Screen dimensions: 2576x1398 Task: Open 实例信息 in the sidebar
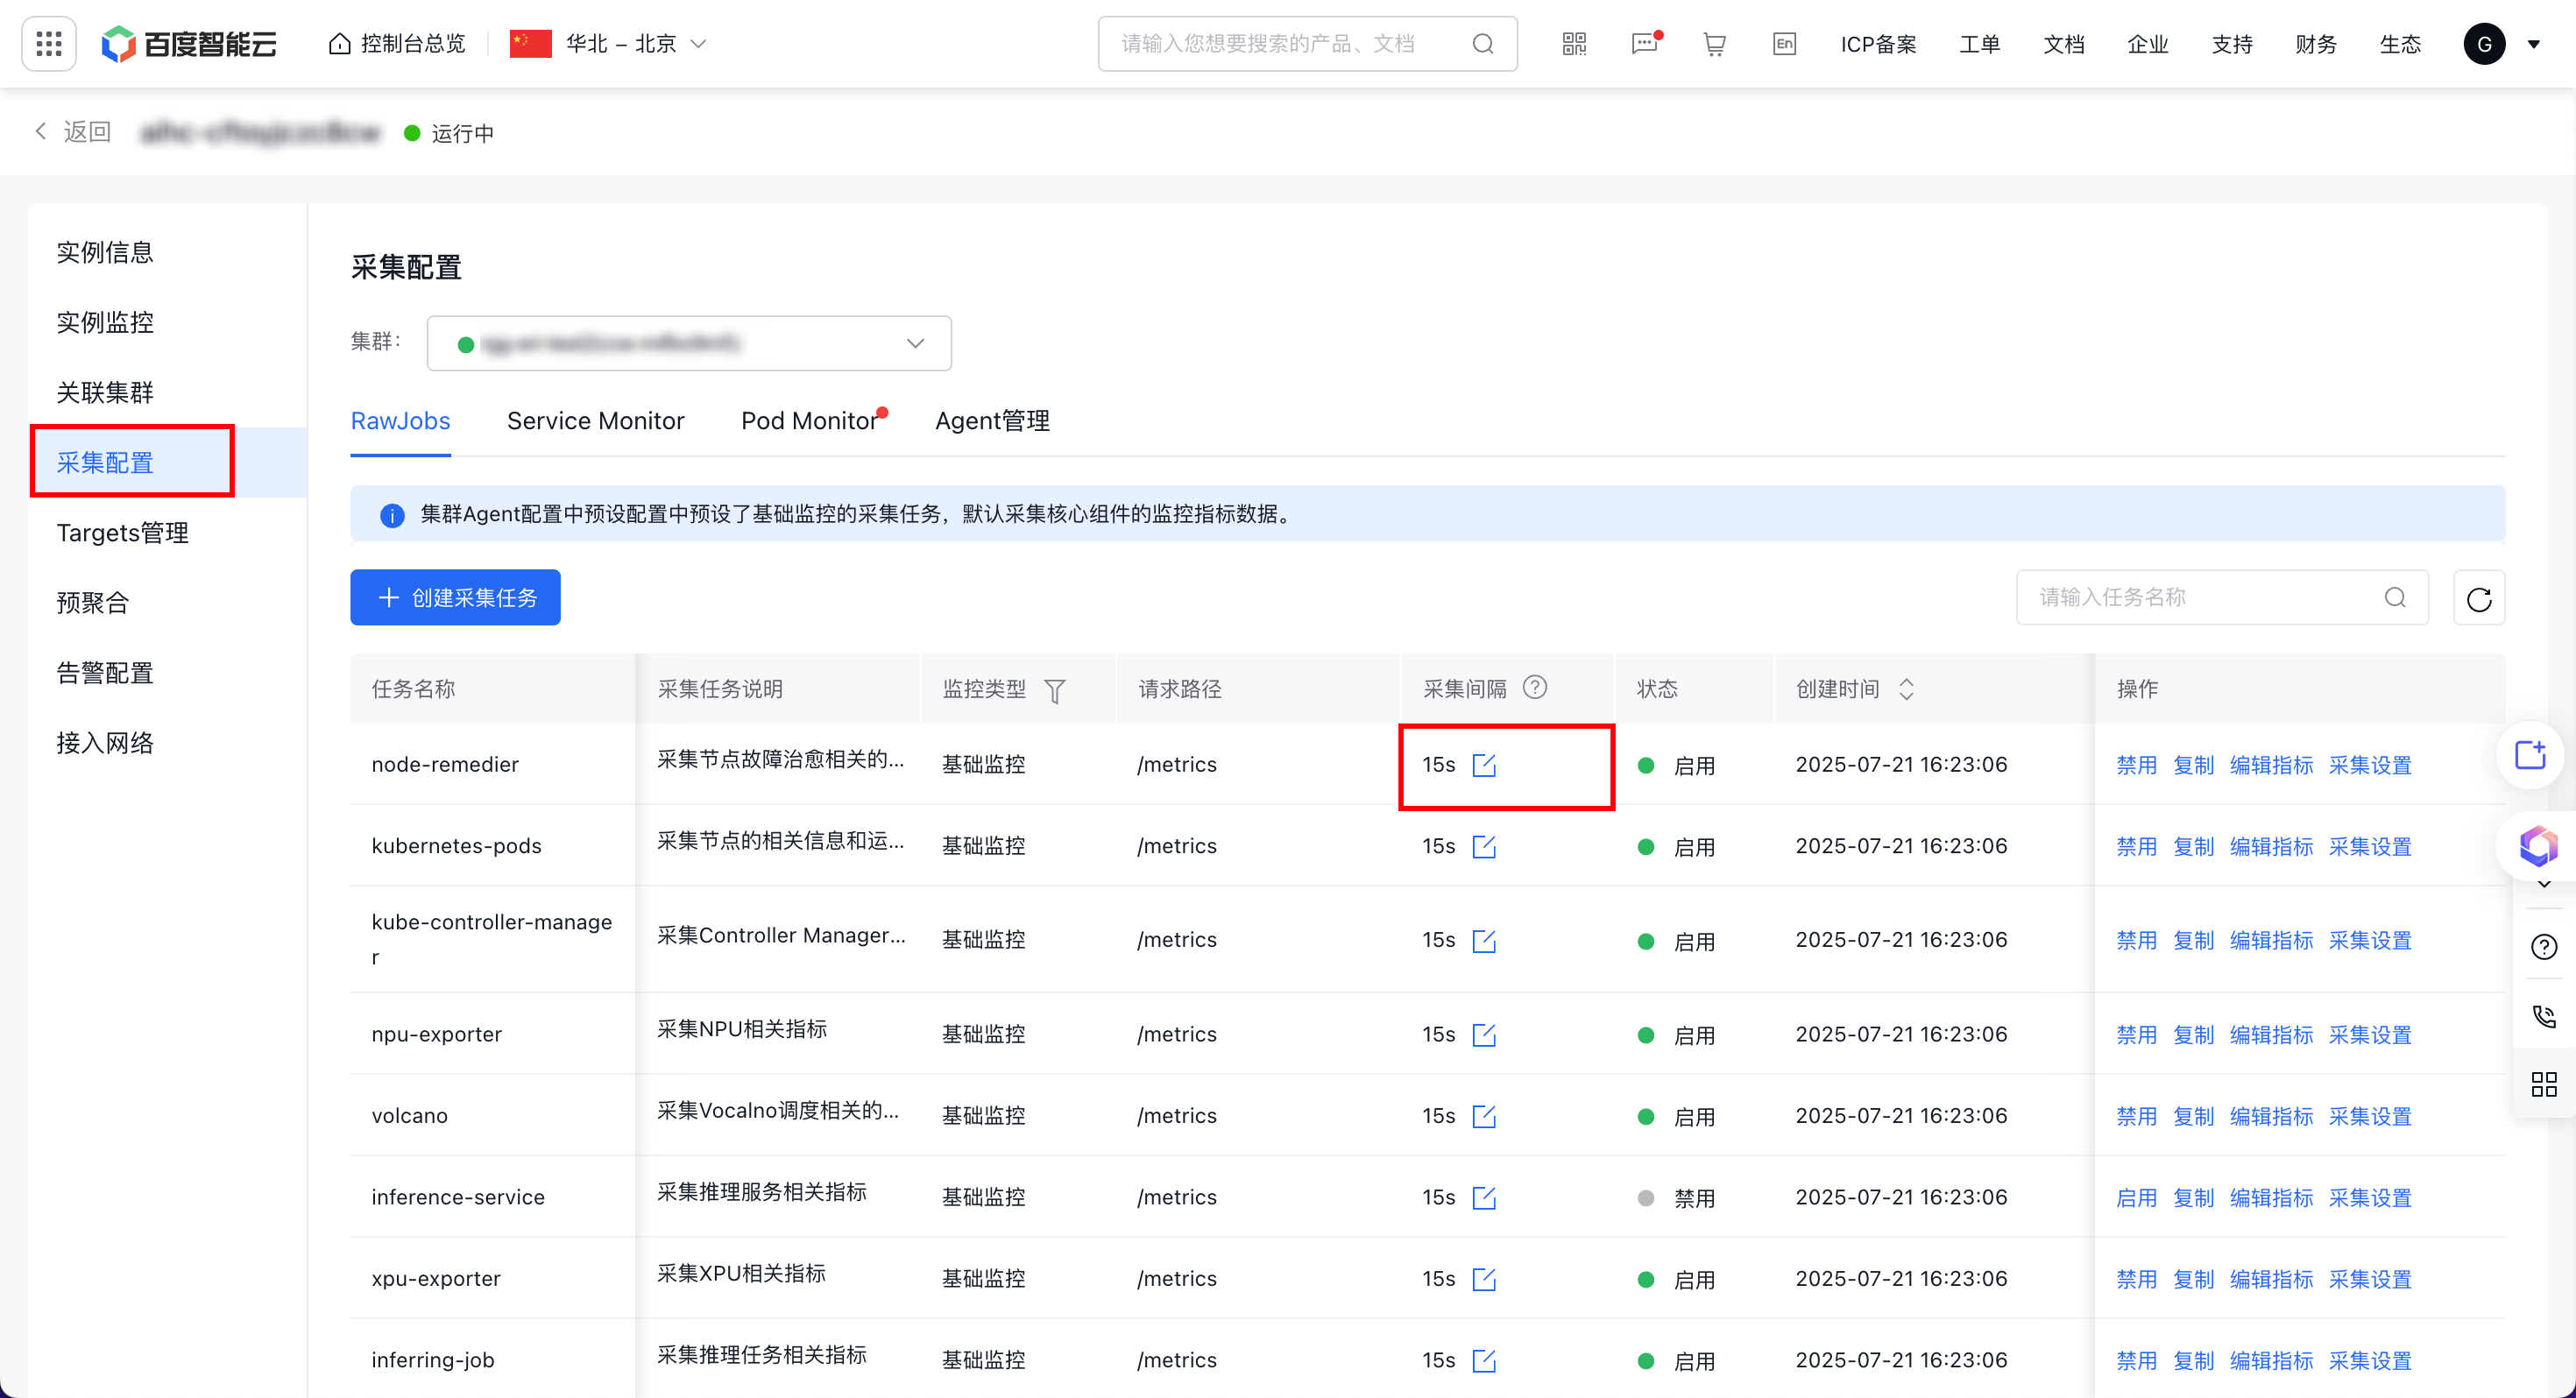tap(105, 252)
